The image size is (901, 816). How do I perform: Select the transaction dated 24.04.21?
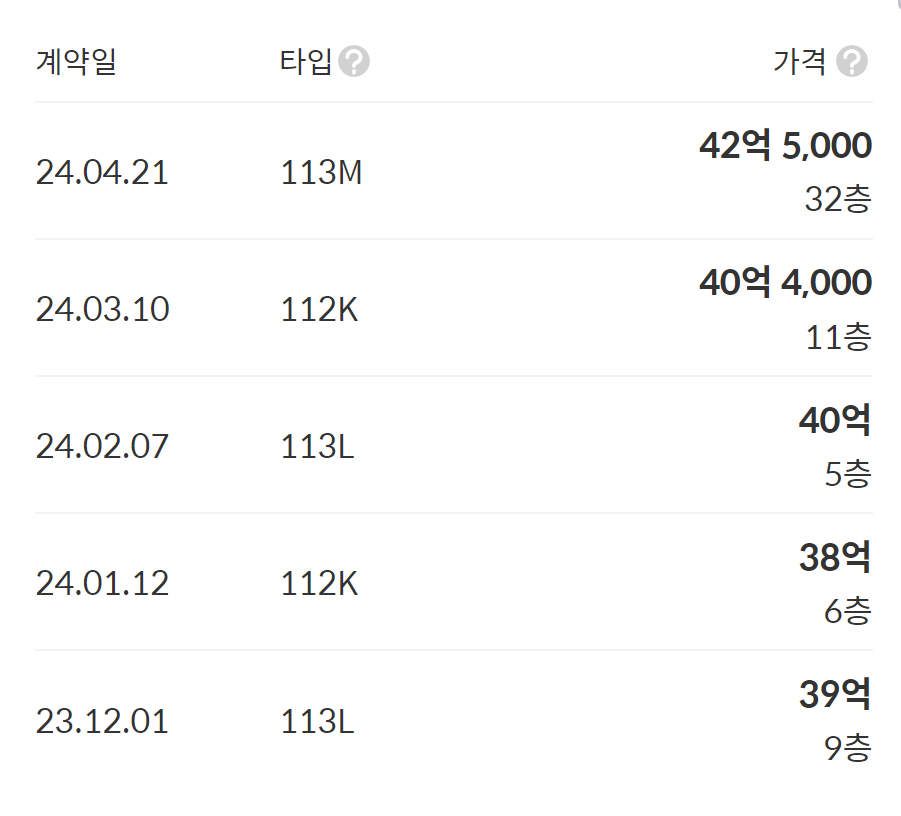pyautogui.click(x=101, y=172)
